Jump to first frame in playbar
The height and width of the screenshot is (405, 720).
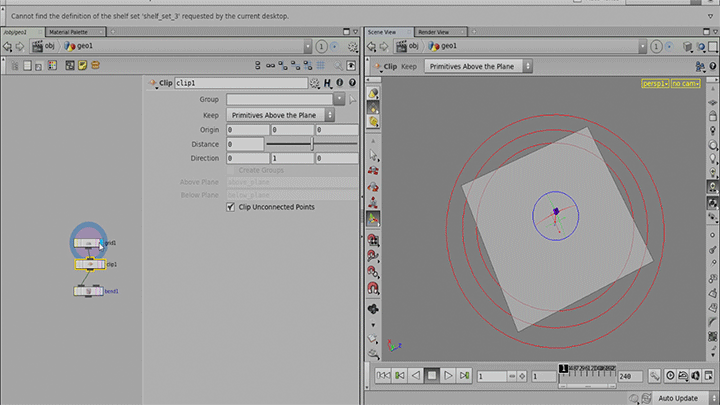pos(383,376)
